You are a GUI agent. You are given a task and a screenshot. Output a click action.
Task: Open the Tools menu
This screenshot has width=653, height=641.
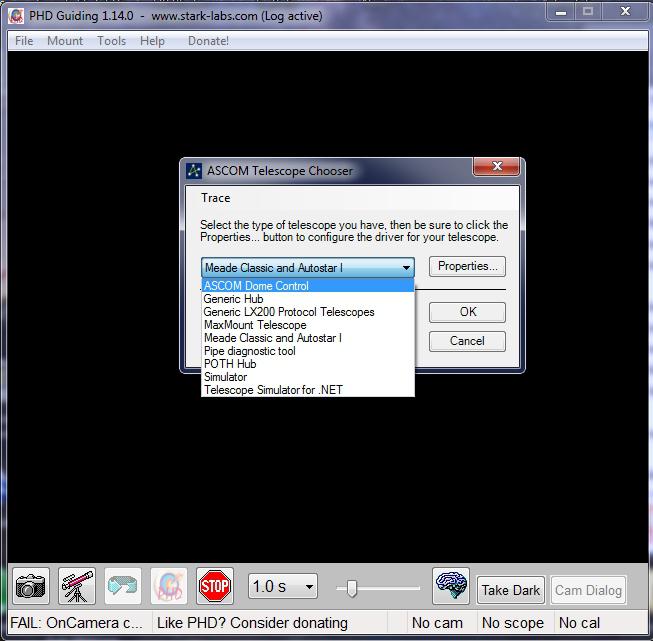pos(112,41)
